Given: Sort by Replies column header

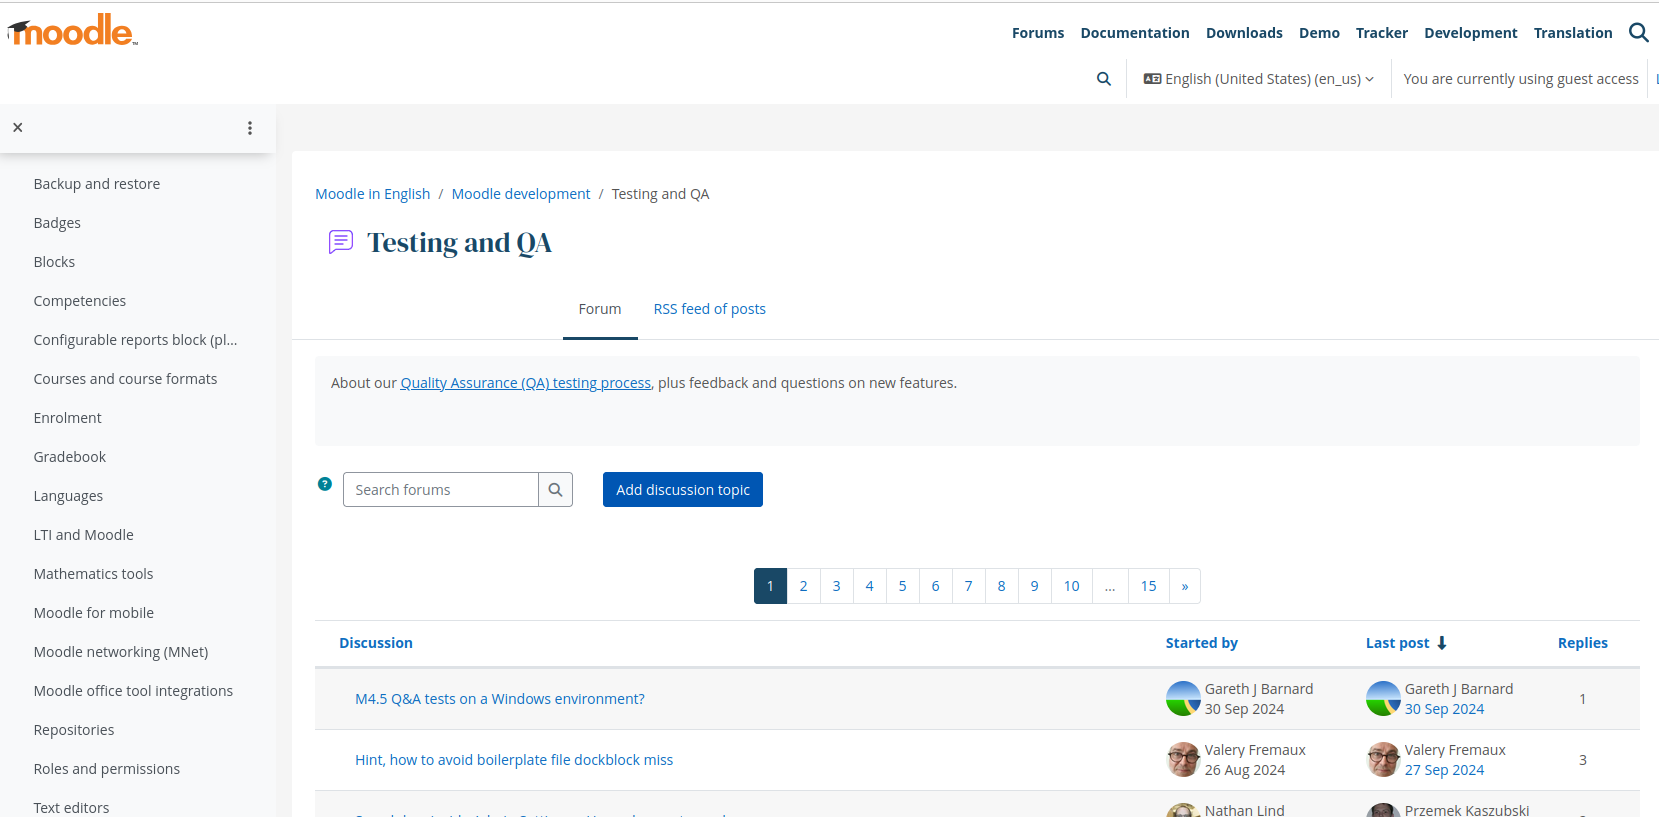Looking at the screenshot, I should 1583,643.
